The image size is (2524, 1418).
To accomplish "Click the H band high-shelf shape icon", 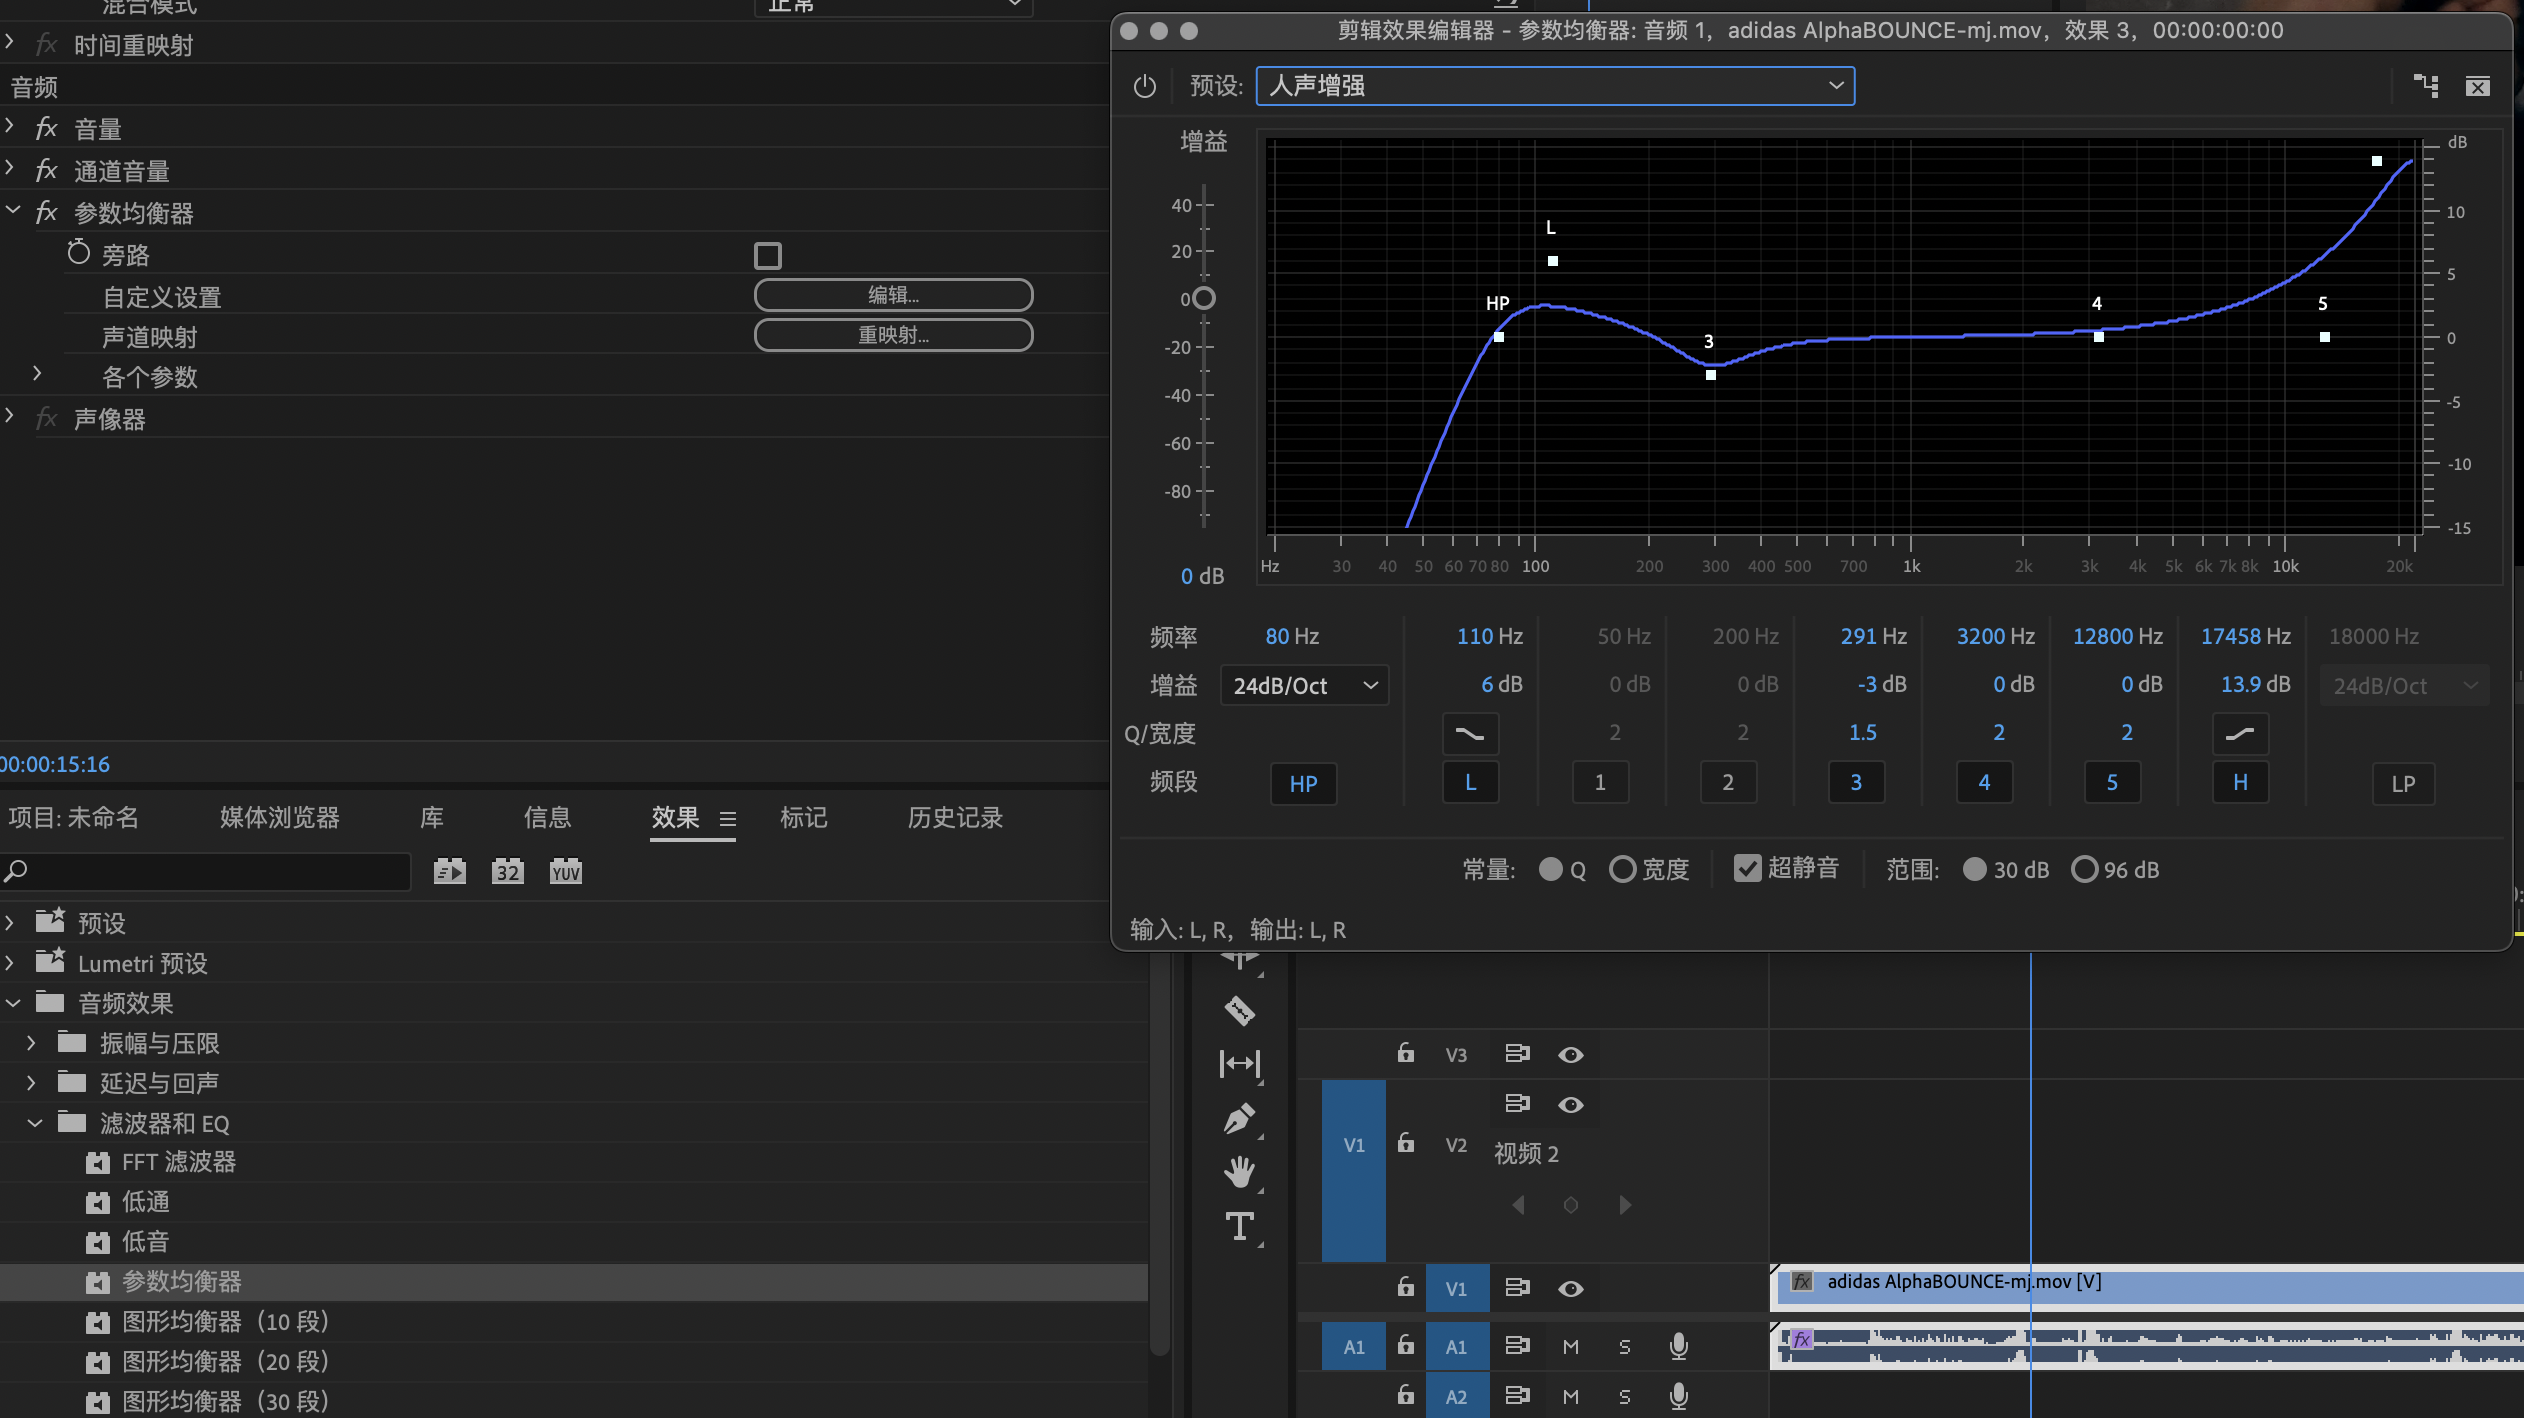I will coord(2240,734).
